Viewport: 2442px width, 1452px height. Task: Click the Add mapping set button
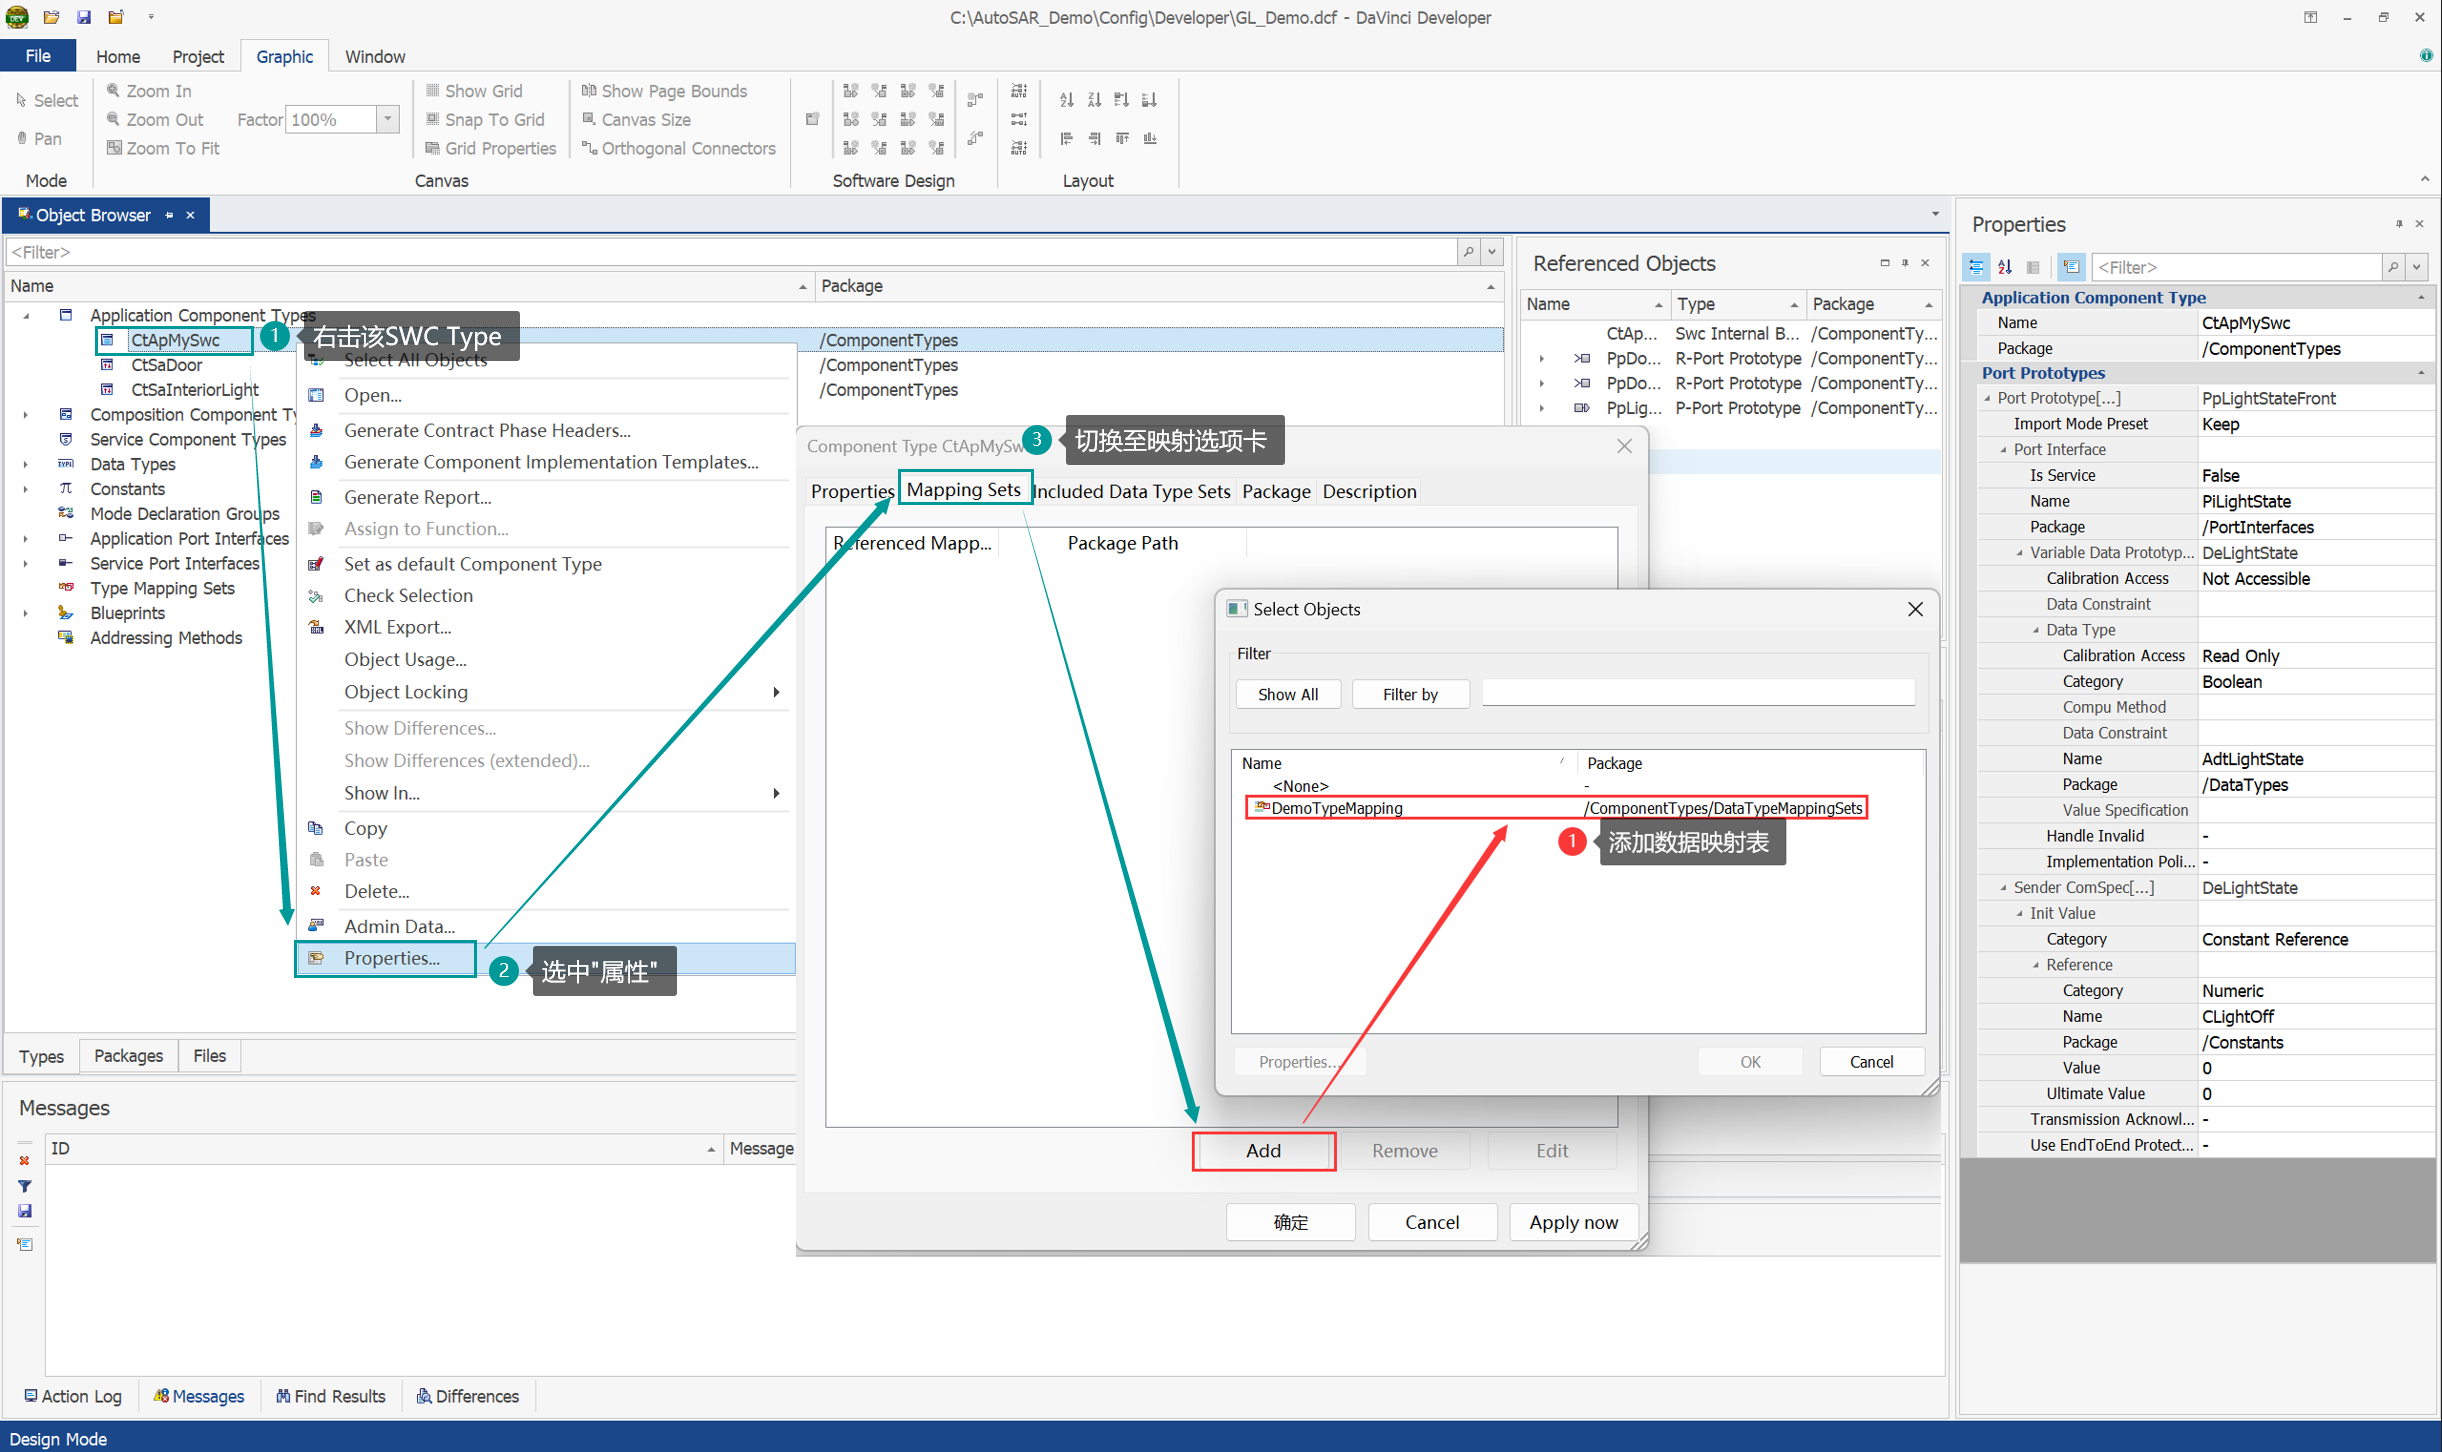[x=1263, y=1150]
